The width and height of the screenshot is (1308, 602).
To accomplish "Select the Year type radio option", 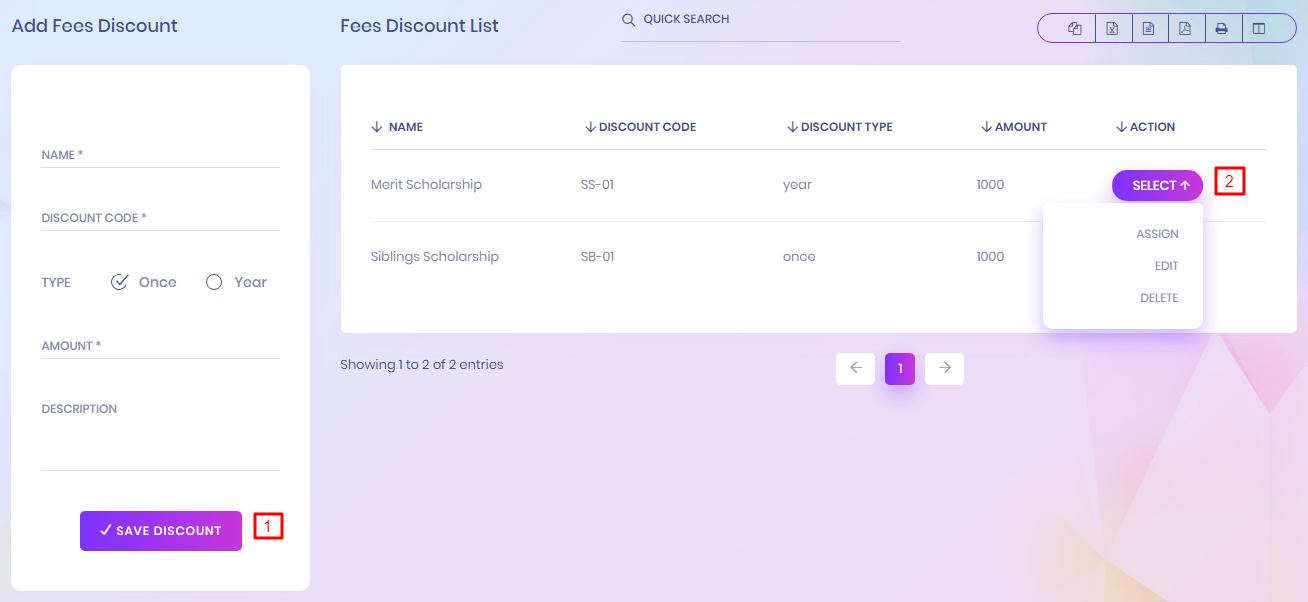I will (x=214, y=282).
